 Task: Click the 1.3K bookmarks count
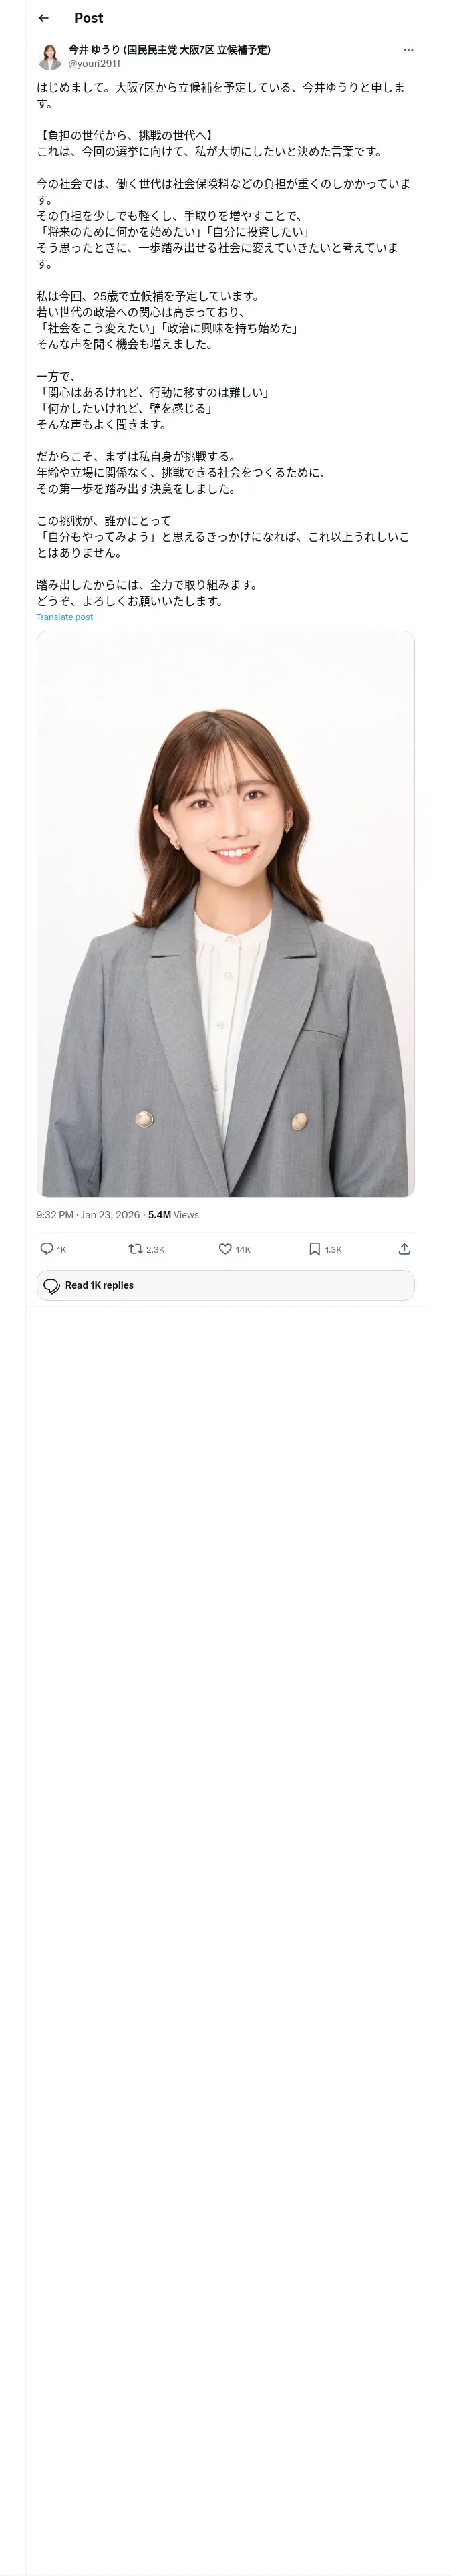(333, 1249)
